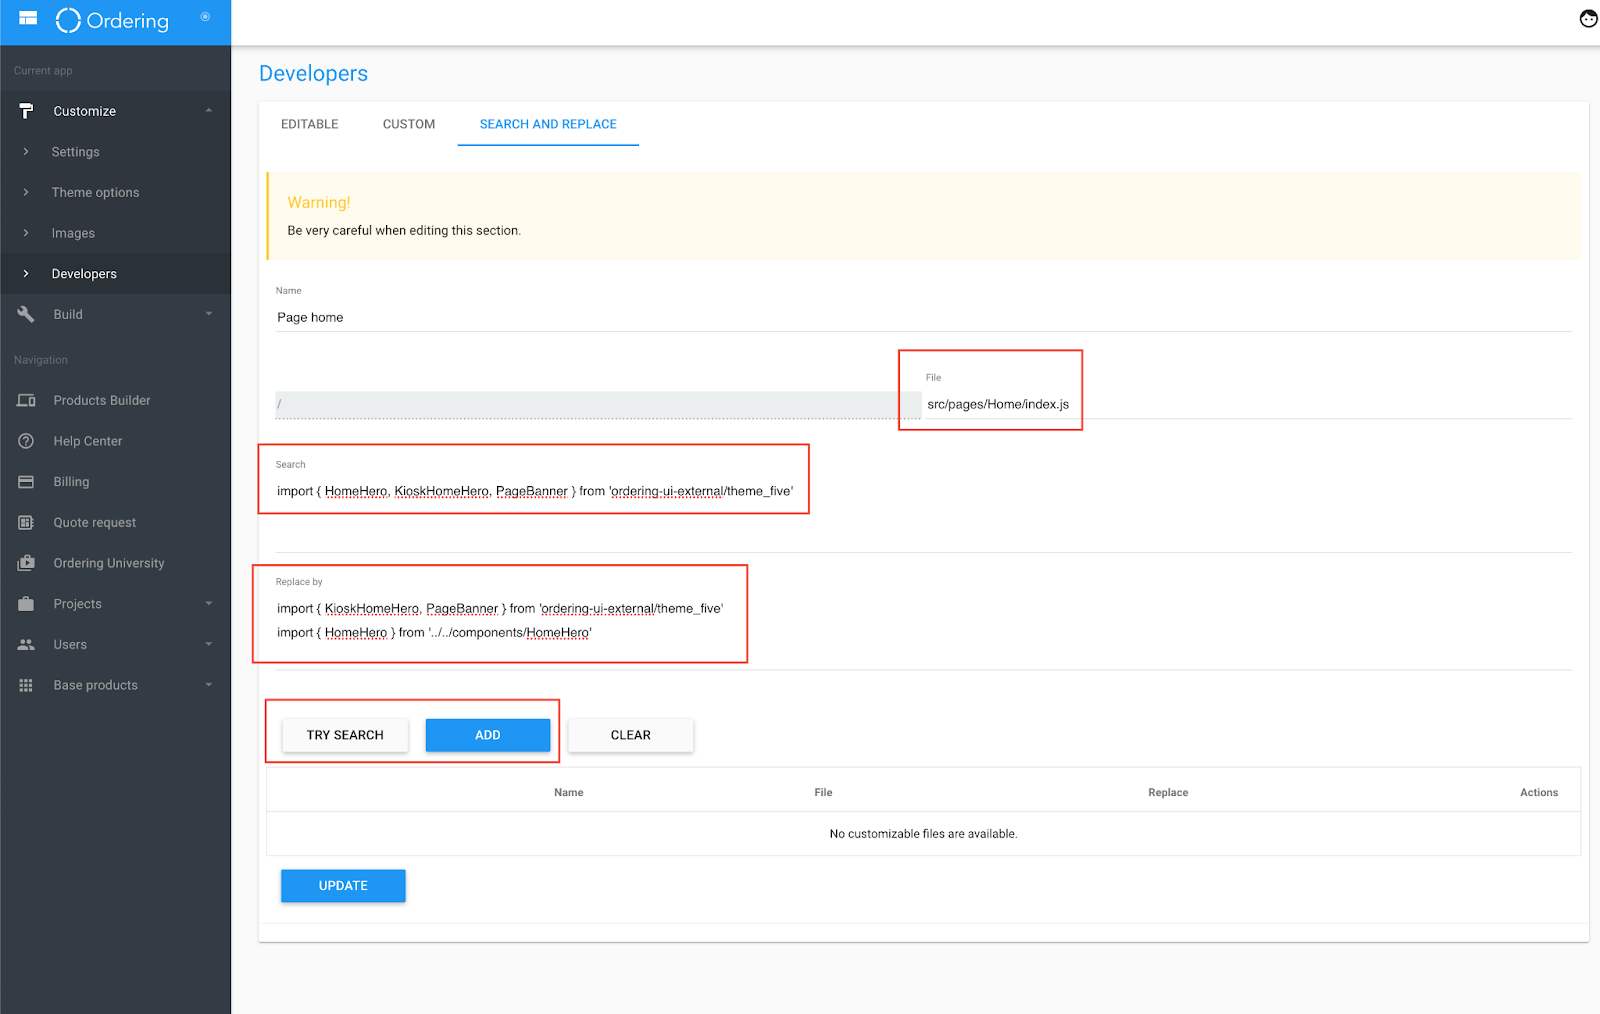Click the TRY SEARCH button

(345, 735)
